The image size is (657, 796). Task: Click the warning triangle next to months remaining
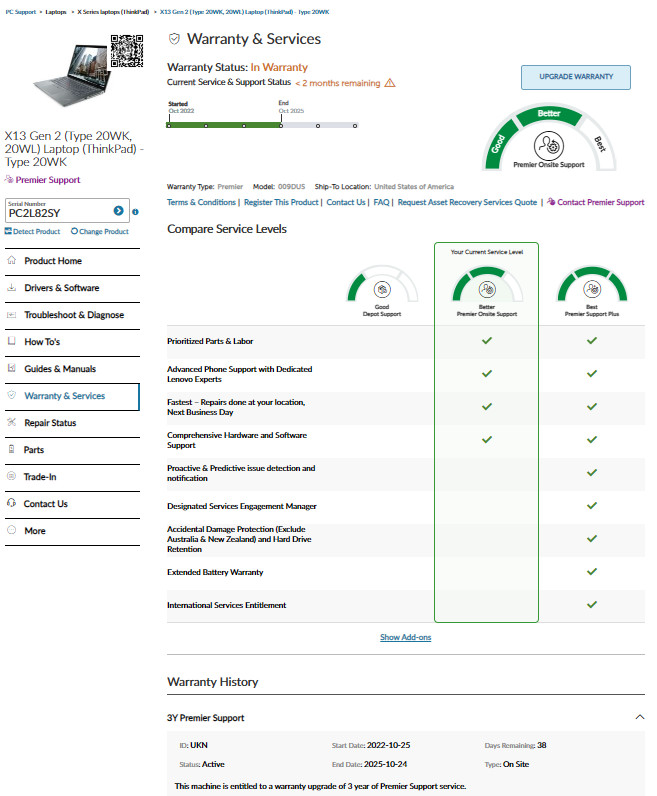(x=390, y=83)
